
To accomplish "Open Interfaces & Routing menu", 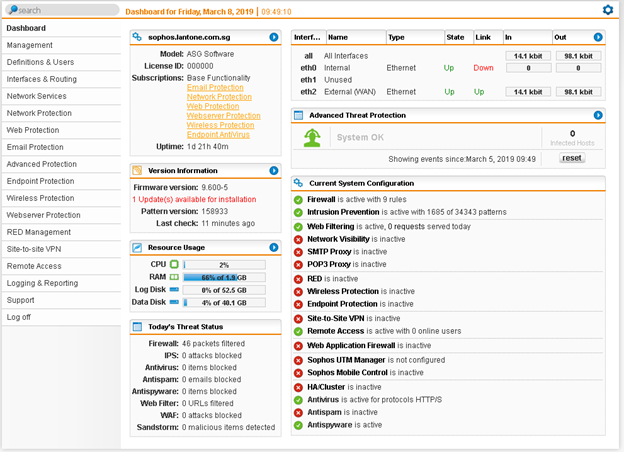I will point(62,79).
